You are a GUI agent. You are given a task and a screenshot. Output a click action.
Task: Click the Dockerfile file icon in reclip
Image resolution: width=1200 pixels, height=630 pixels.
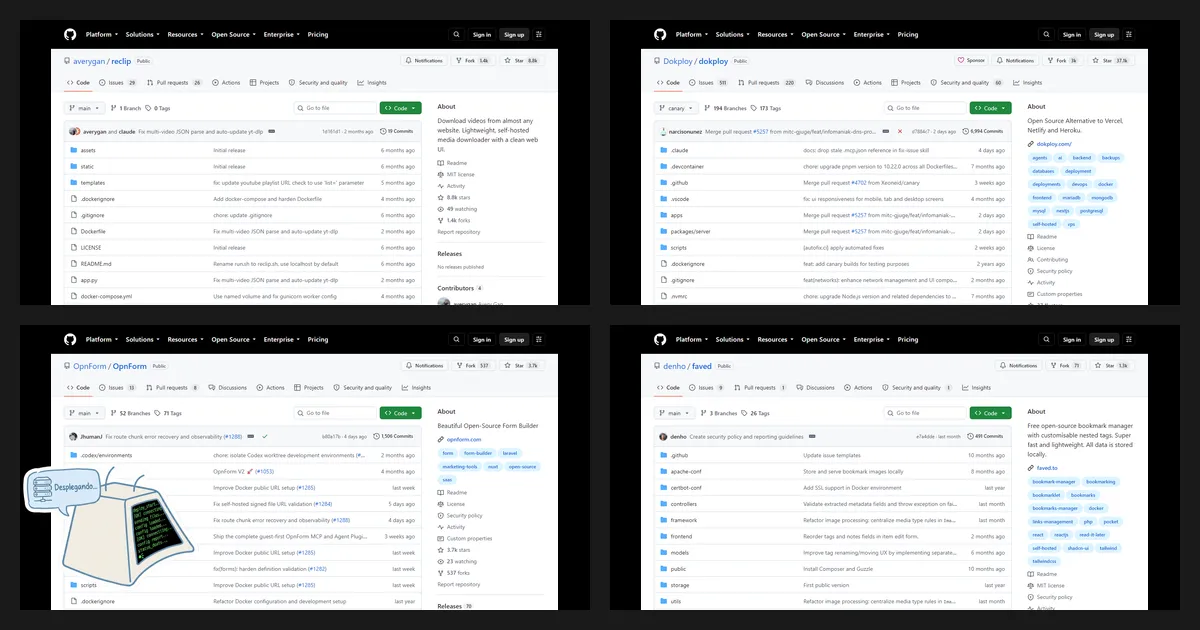73,231
